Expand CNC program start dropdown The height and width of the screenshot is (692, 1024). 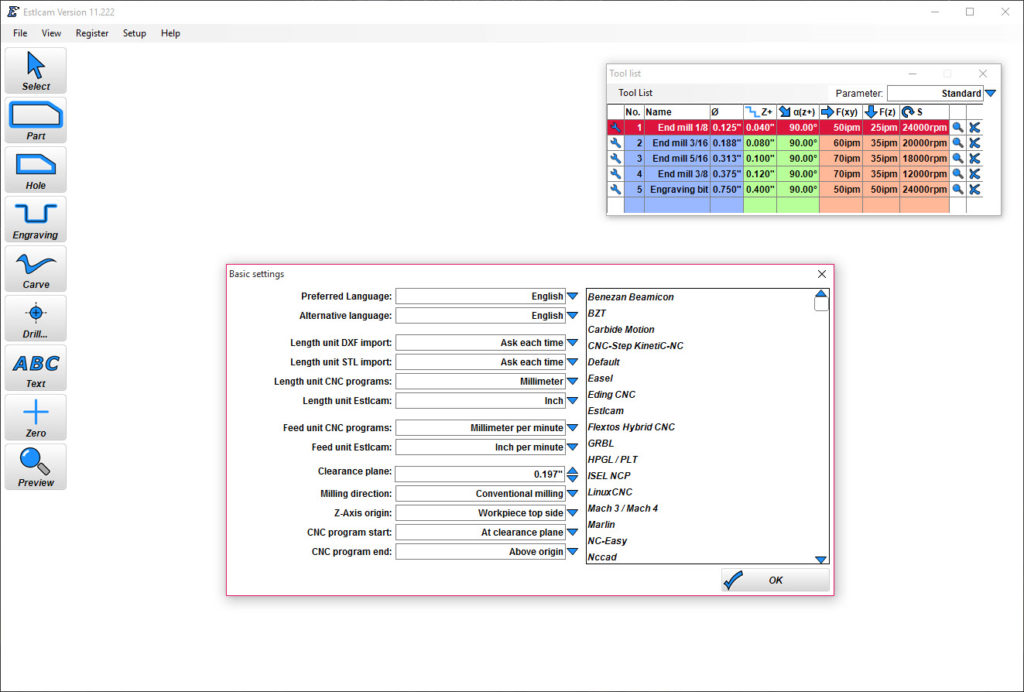pyautogui.click(x=573, y=532)
